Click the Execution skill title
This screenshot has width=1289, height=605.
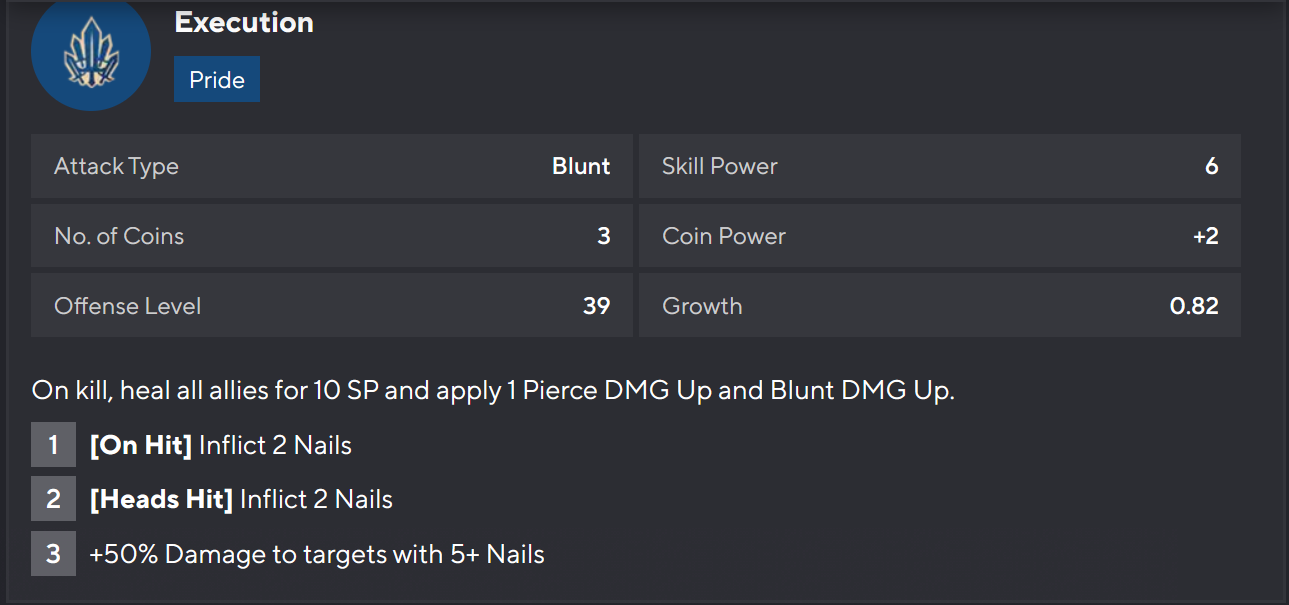[x=244, y=23]
